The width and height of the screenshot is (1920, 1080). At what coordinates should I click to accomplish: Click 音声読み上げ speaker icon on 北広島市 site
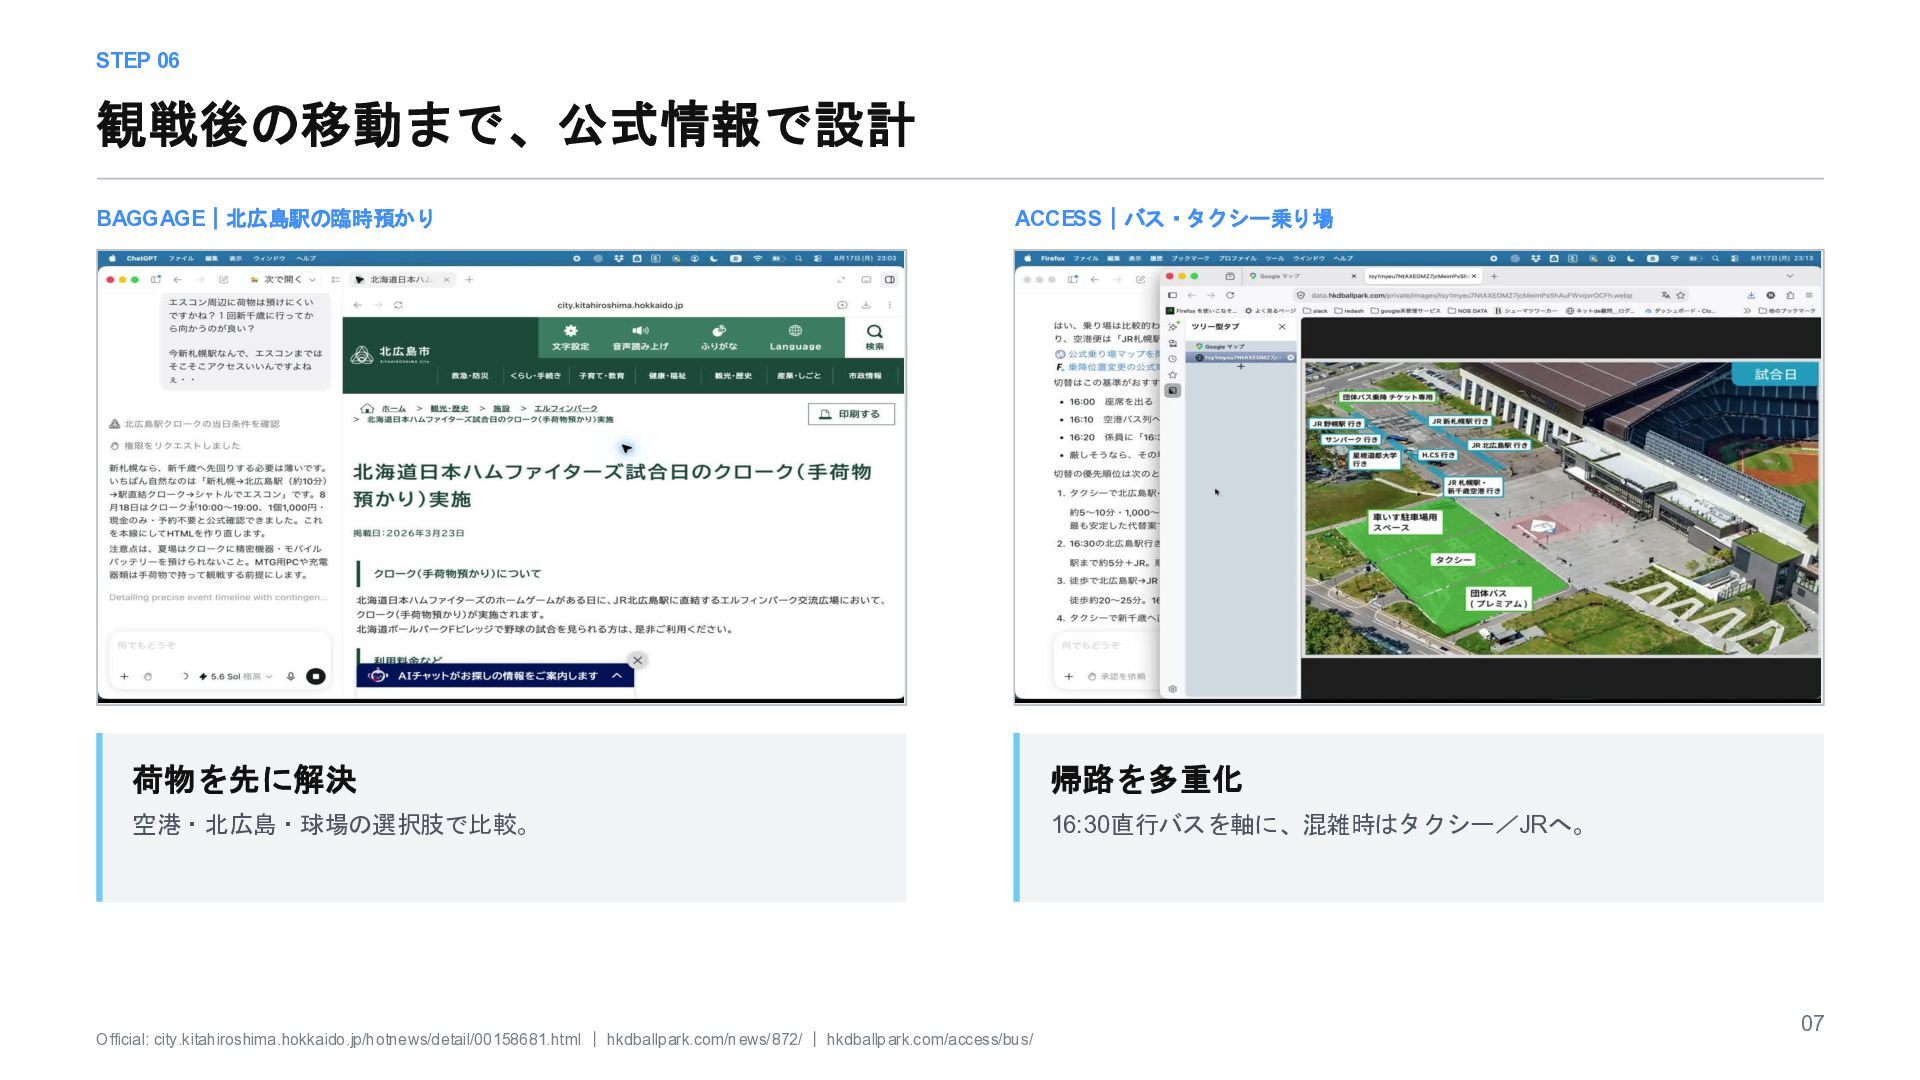pyautogui.click(x=640, y=330)
